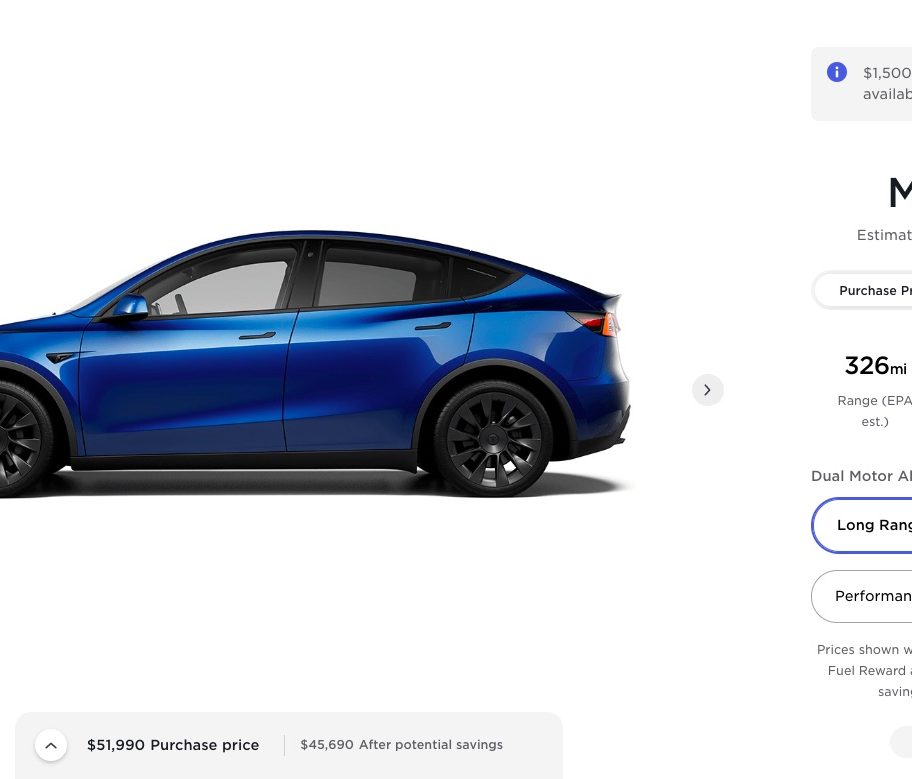The width and height of the screenshot is (912, 779).
Task: Expand pricing details with up chevron
Action: click(x=51, y=745)
